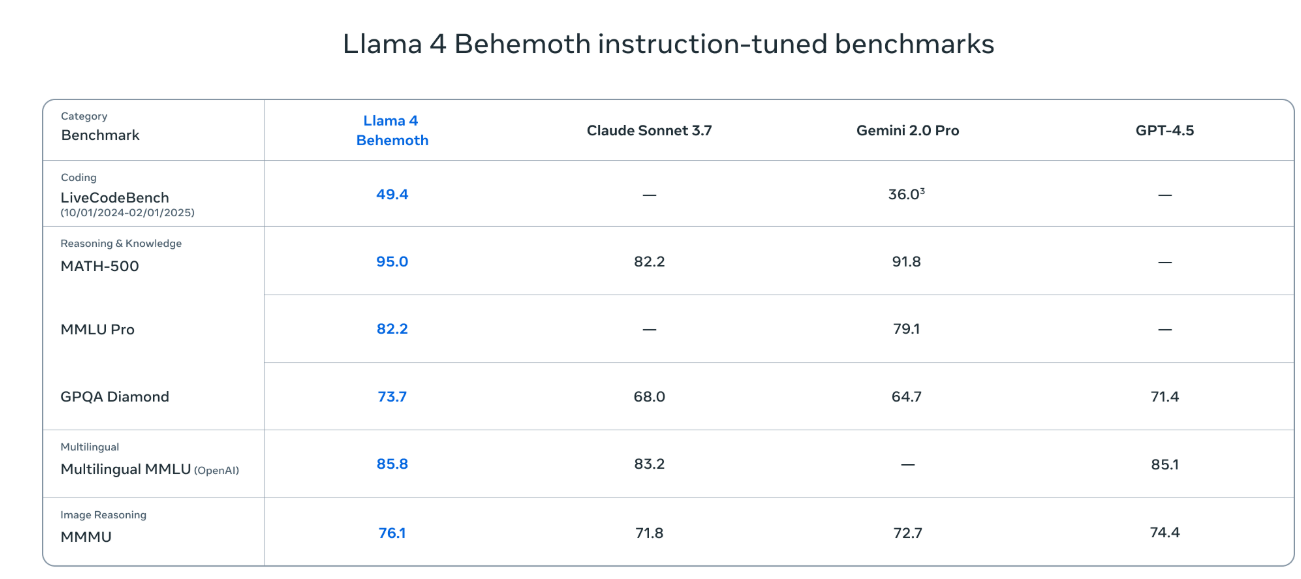Select the MMLU Pro row label
Image resolution: width=1301 pixels, height=579 pixels.
(x=98, y=329)
